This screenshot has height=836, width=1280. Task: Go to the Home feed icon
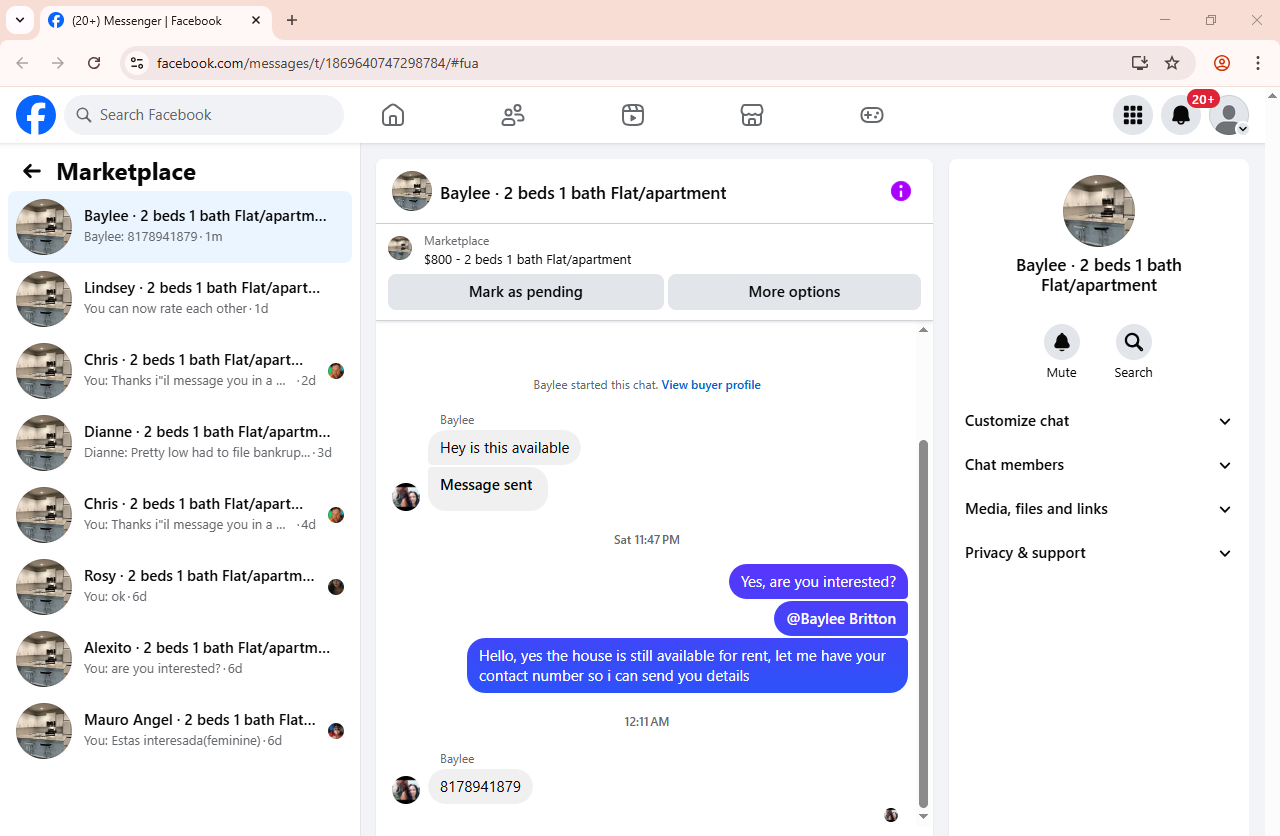(393, 115)
